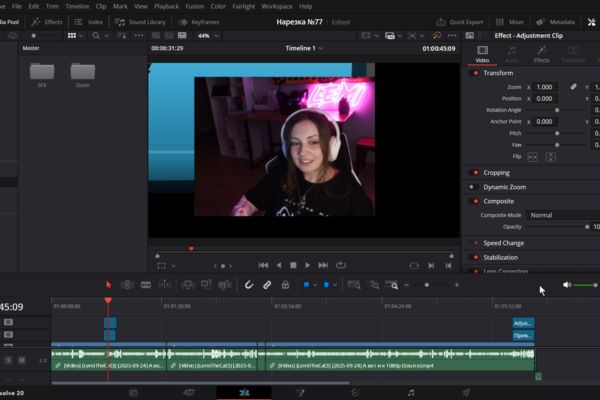
Task: Expand the Speed Change section
Action: pyautogui.click(x=504, y=243)
